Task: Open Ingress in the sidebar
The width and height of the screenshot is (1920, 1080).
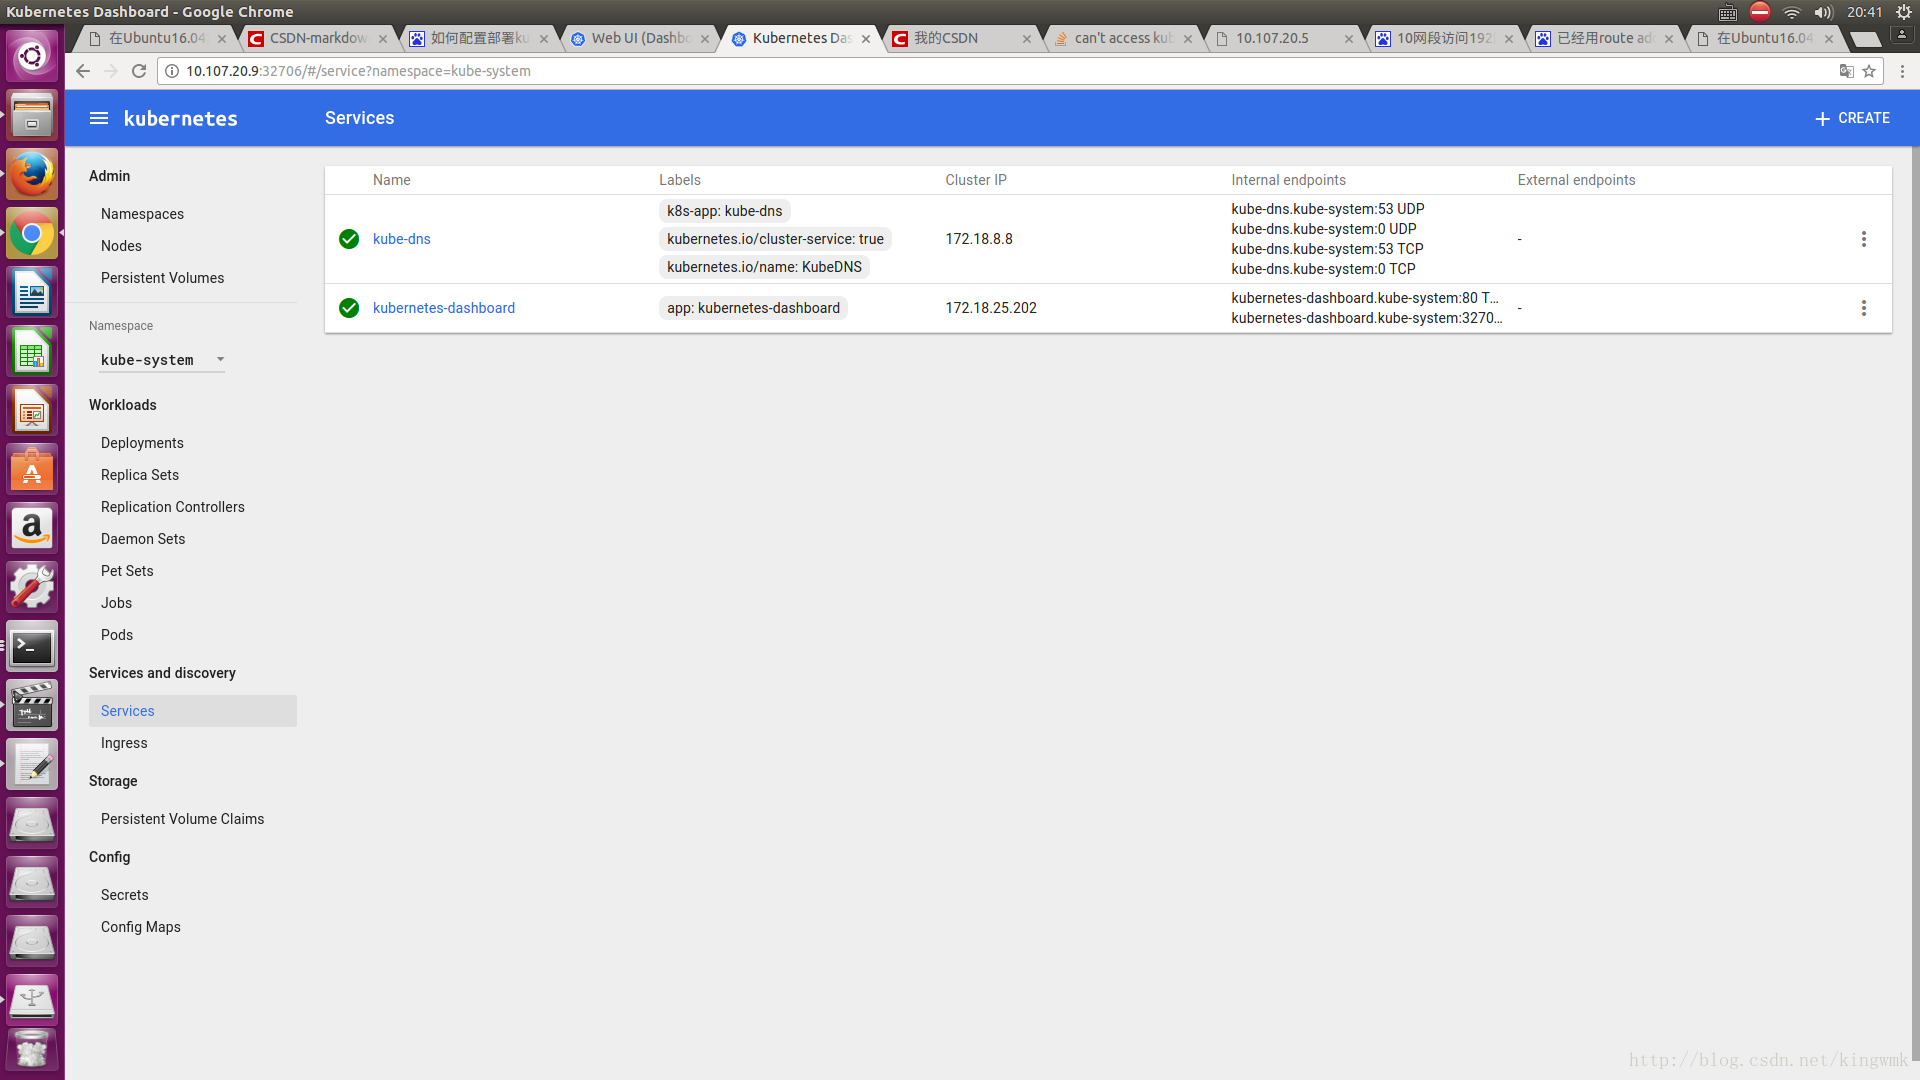Action: click(x=124, y=743)
